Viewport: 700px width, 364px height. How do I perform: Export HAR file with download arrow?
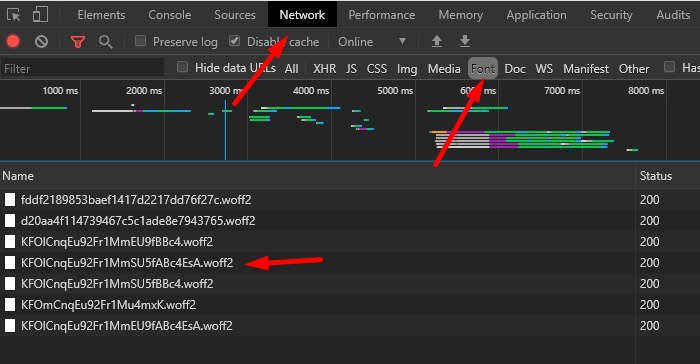(x=465, y=41)
